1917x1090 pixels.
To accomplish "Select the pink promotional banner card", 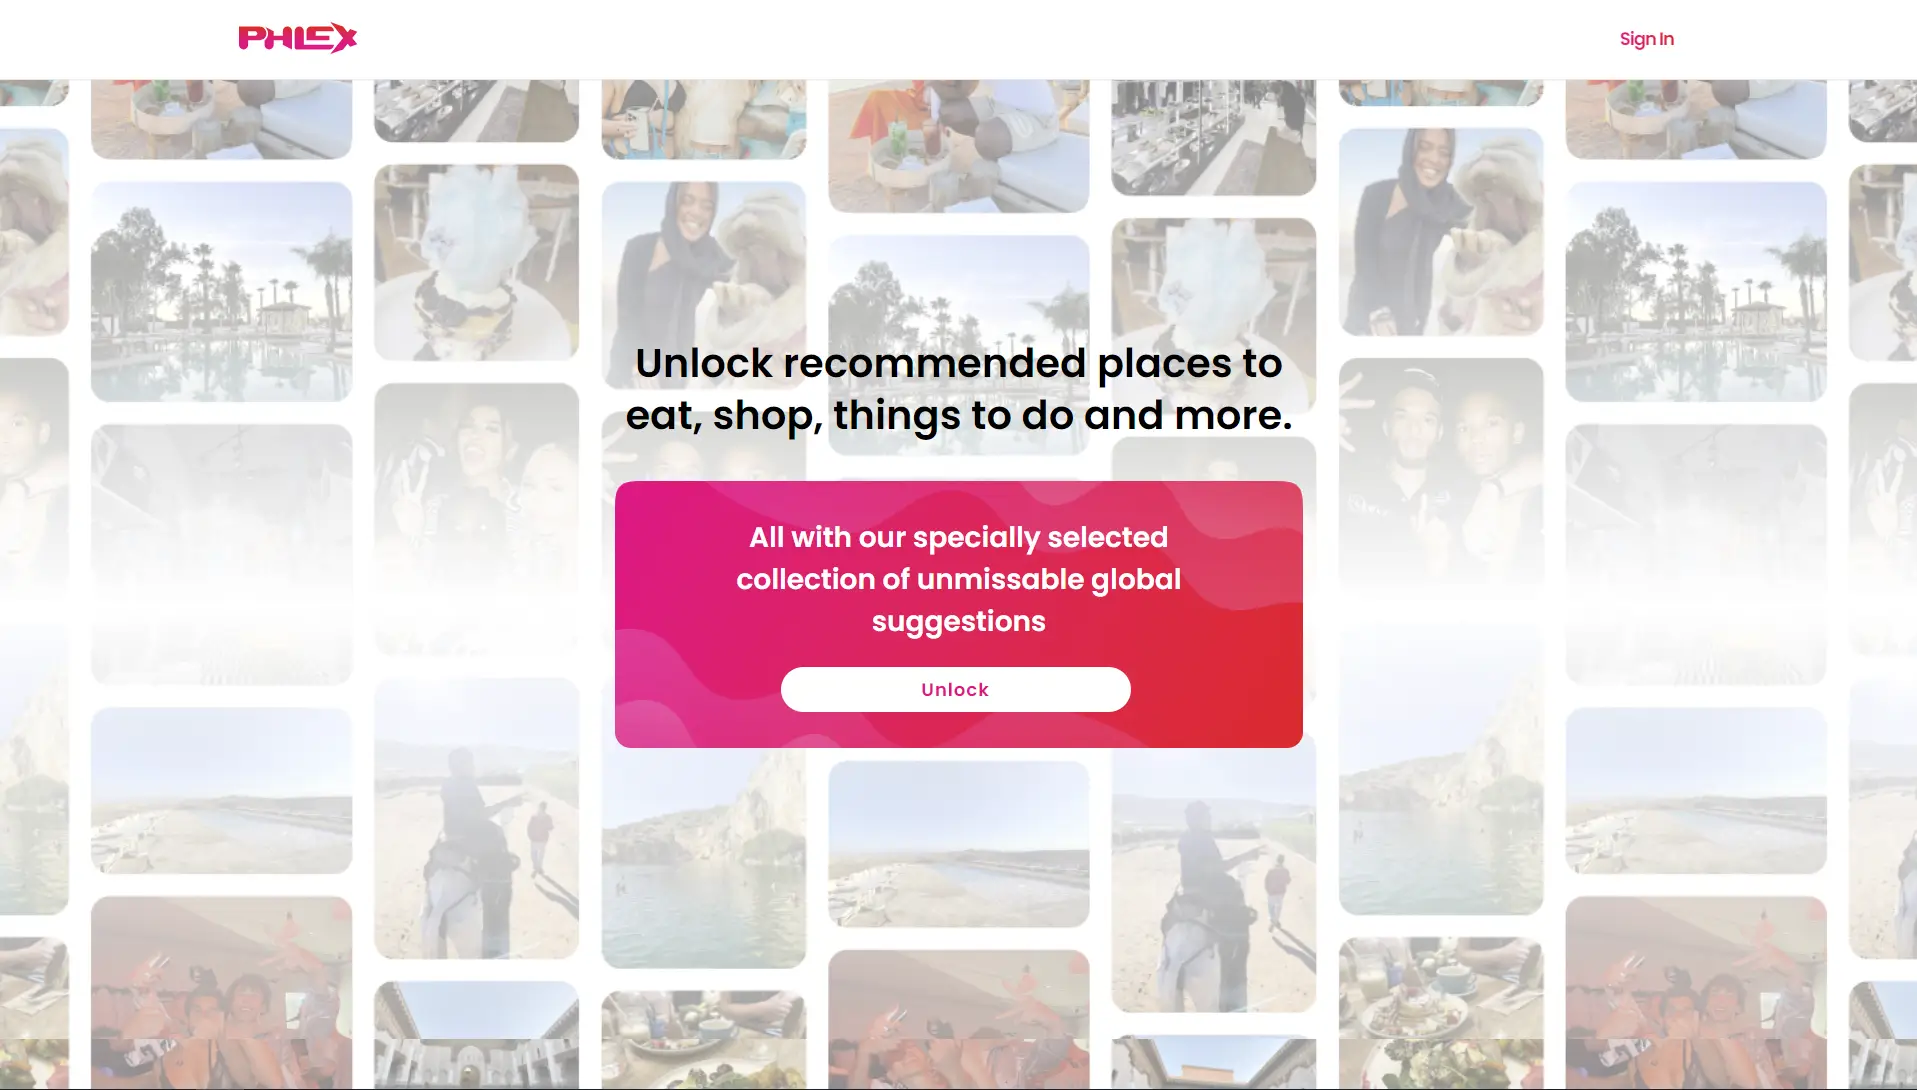I will pyautogui.click(x=958, y=614).
